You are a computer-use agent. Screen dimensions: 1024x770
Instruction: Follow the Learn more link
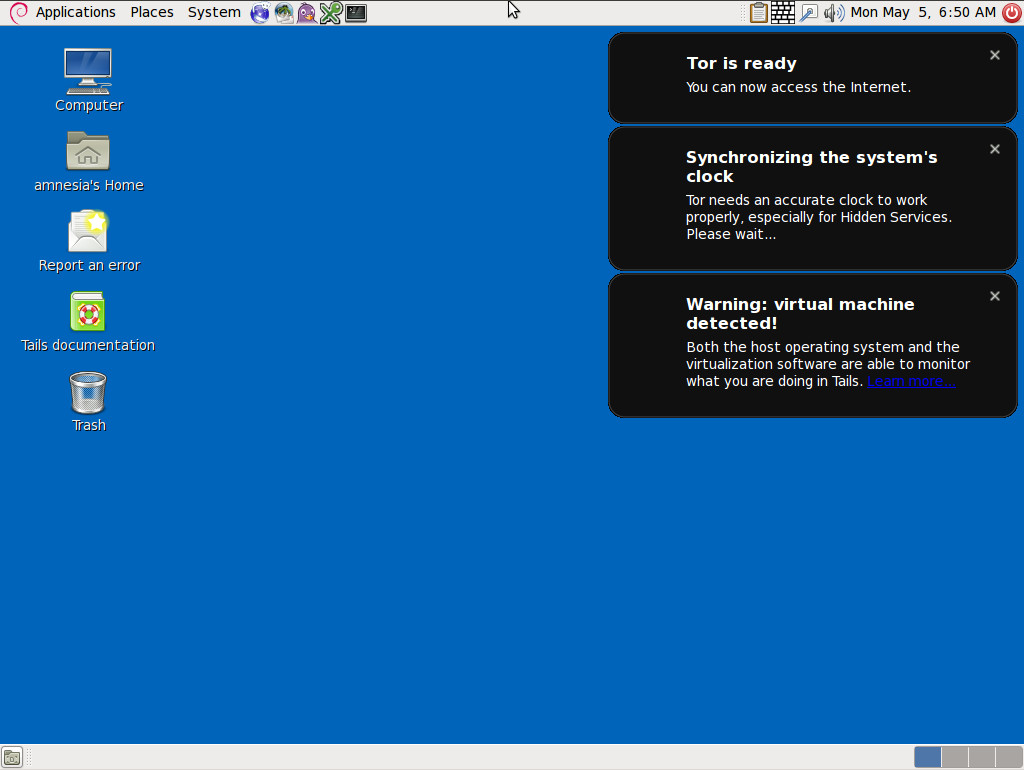[911, 381]
